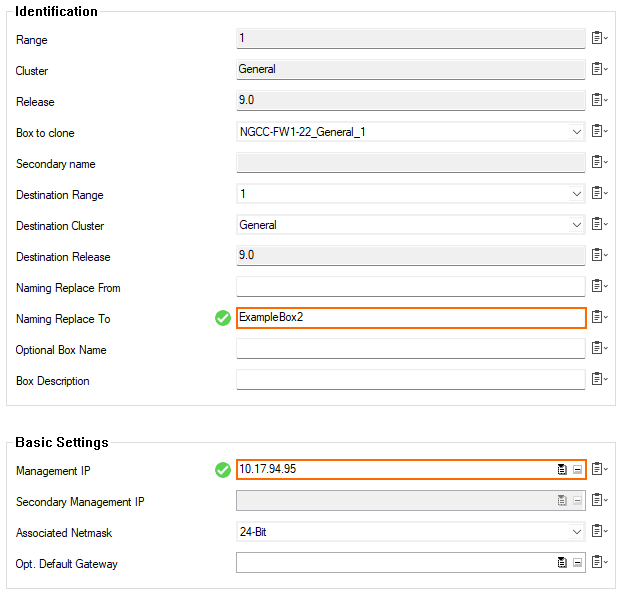Click the Naming Replace To field with ExampleBox2
Viewport: 623px width, 597px height.
411,318
